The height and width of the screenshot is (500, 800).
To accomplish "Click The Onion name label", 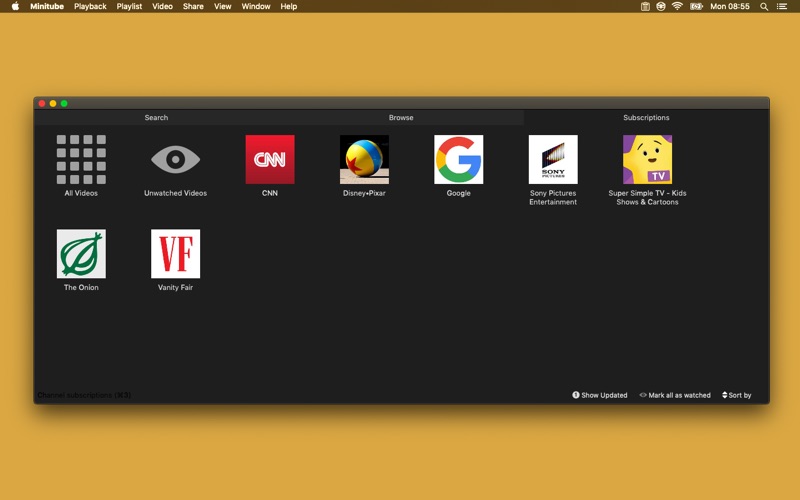I will point(81,287).
